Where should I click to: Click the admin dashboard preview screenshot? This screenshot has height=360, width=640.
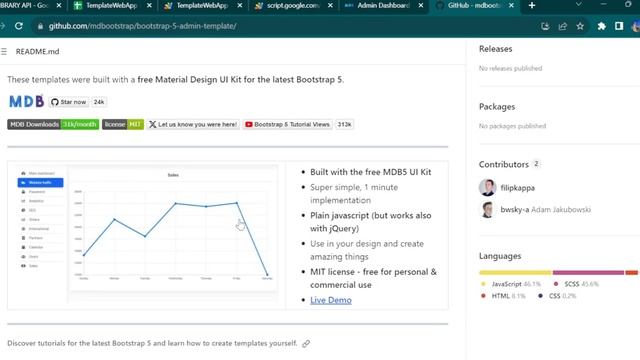click(x=147, y=234)
